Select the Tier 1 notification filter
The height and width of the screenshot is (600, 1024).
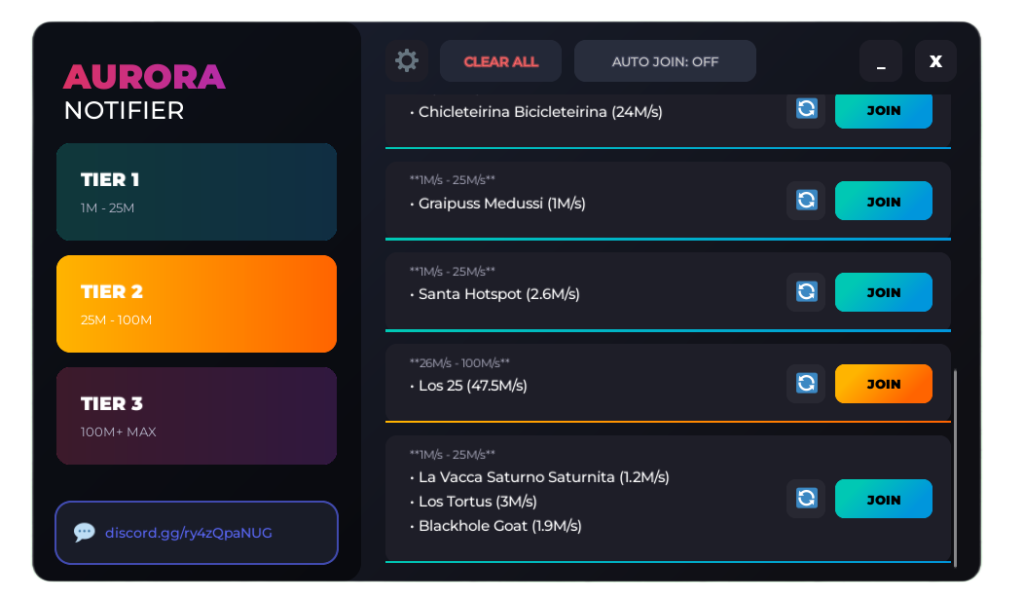196,192
